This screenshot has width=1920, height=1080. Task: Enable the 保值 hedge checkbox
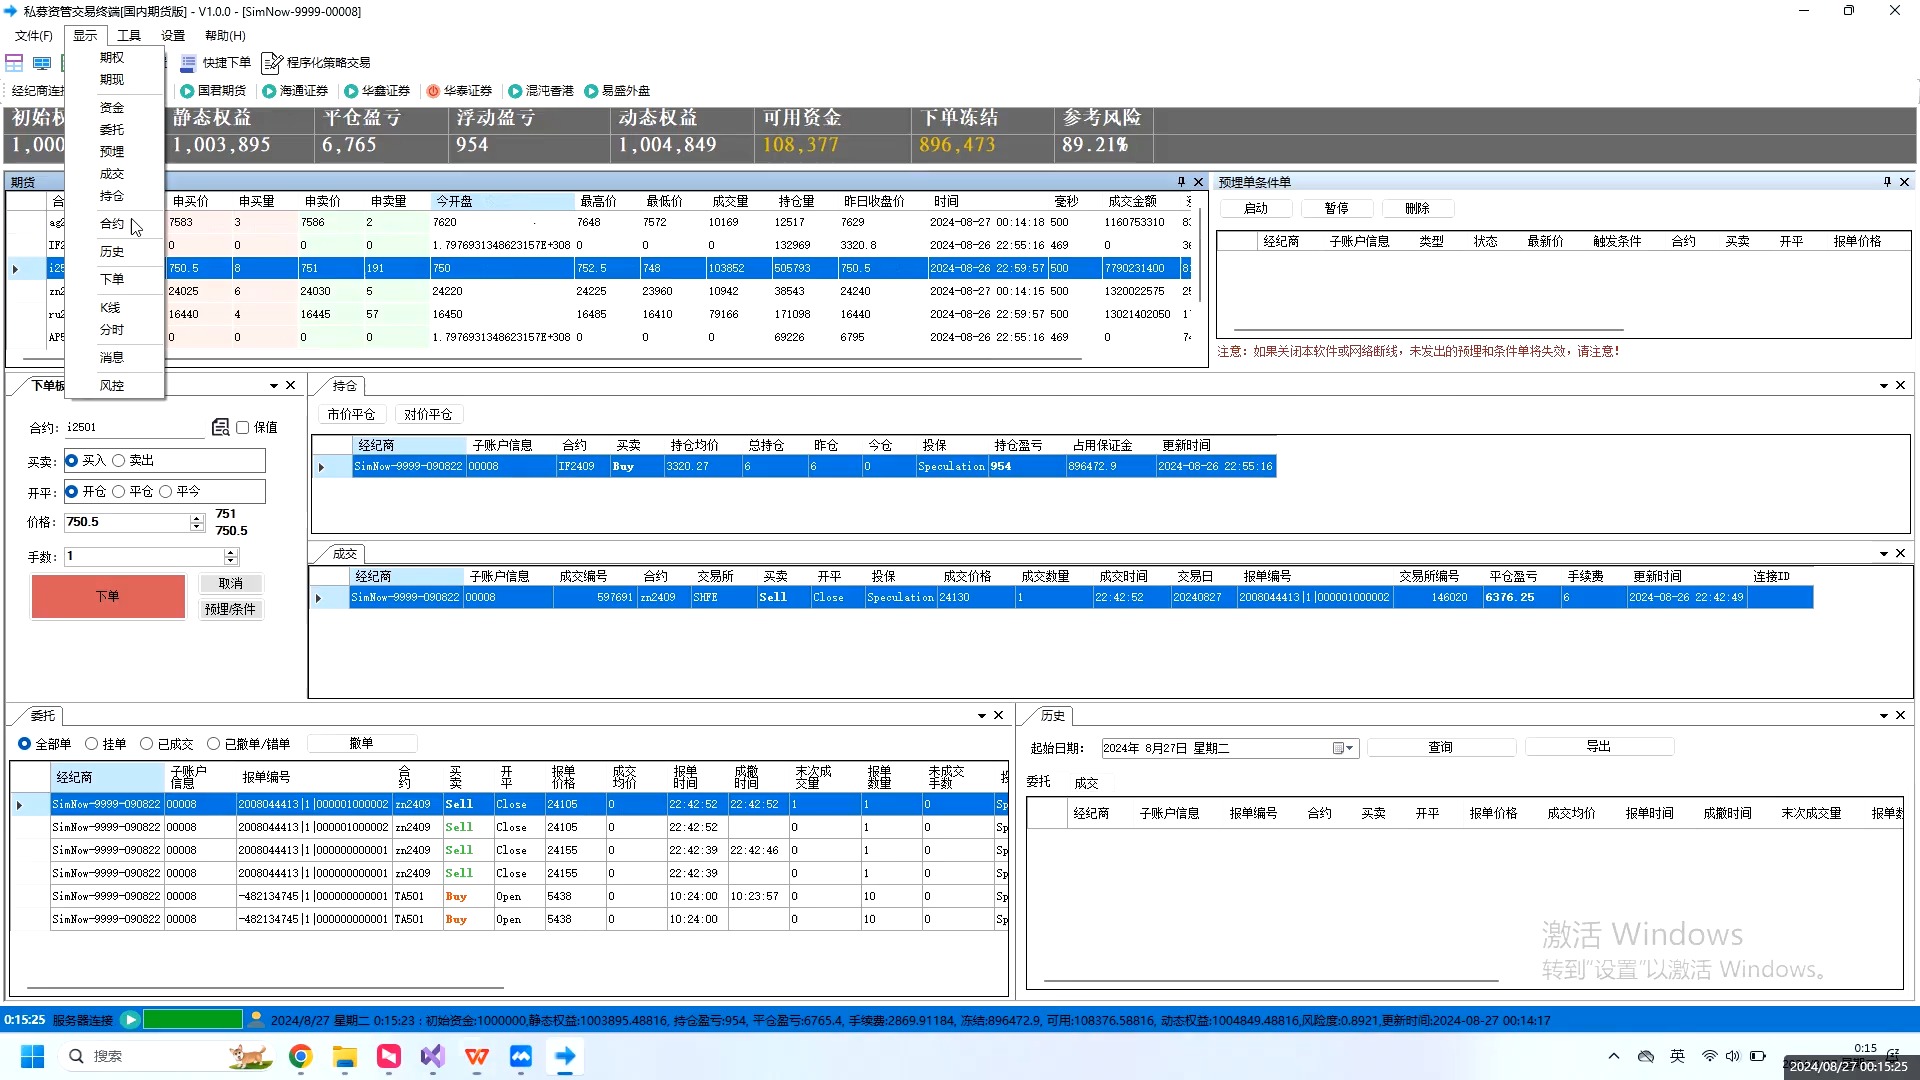point(242,427)
